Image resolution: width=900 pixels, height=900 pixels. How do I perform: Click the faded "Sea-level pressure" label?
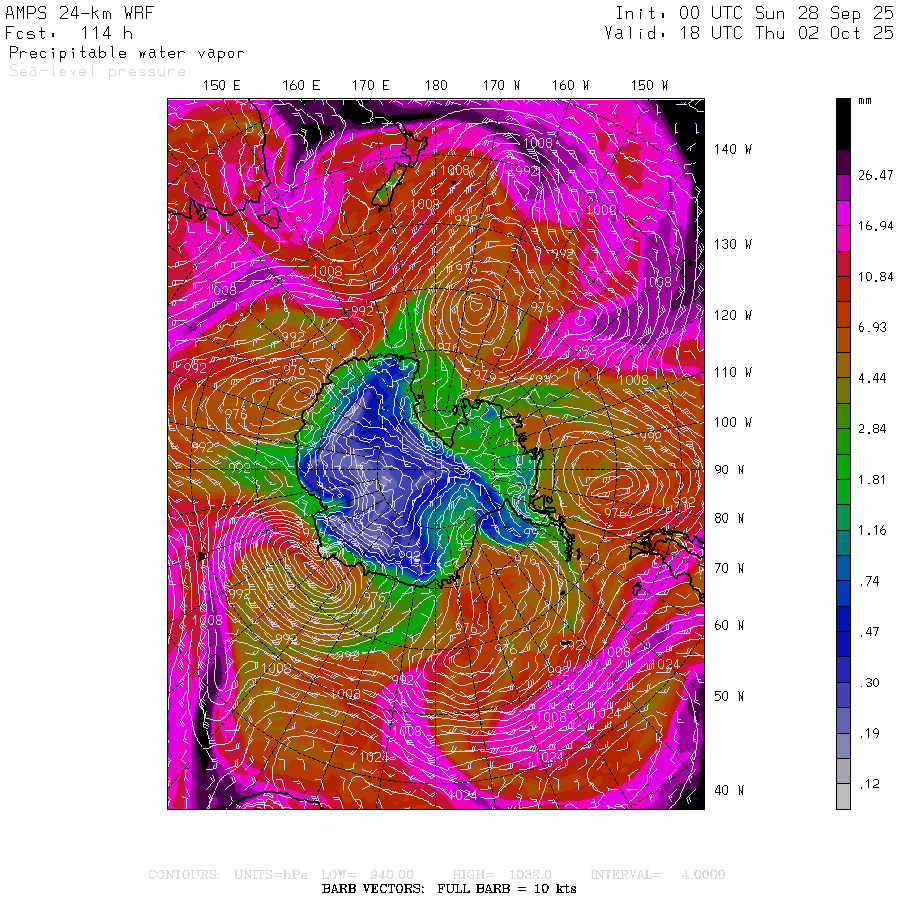(98, 71)
